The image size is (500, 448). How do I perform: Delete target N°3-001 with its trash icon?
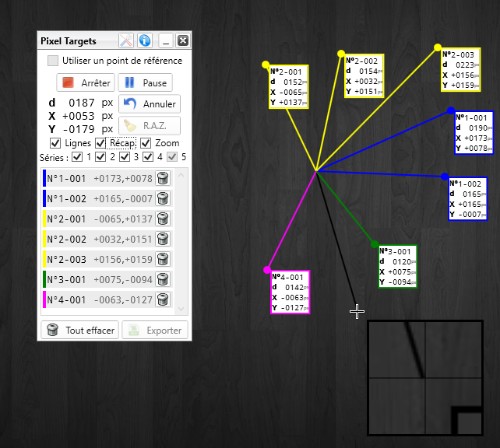point(163,279)
